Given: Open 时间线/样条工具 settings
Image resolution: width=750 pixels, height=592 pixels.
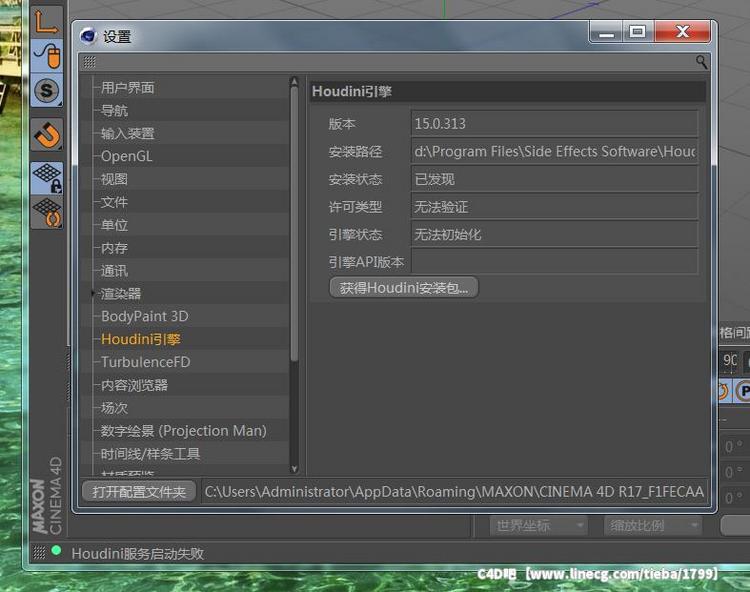Looking at the screenshot, I should (150, 454).
